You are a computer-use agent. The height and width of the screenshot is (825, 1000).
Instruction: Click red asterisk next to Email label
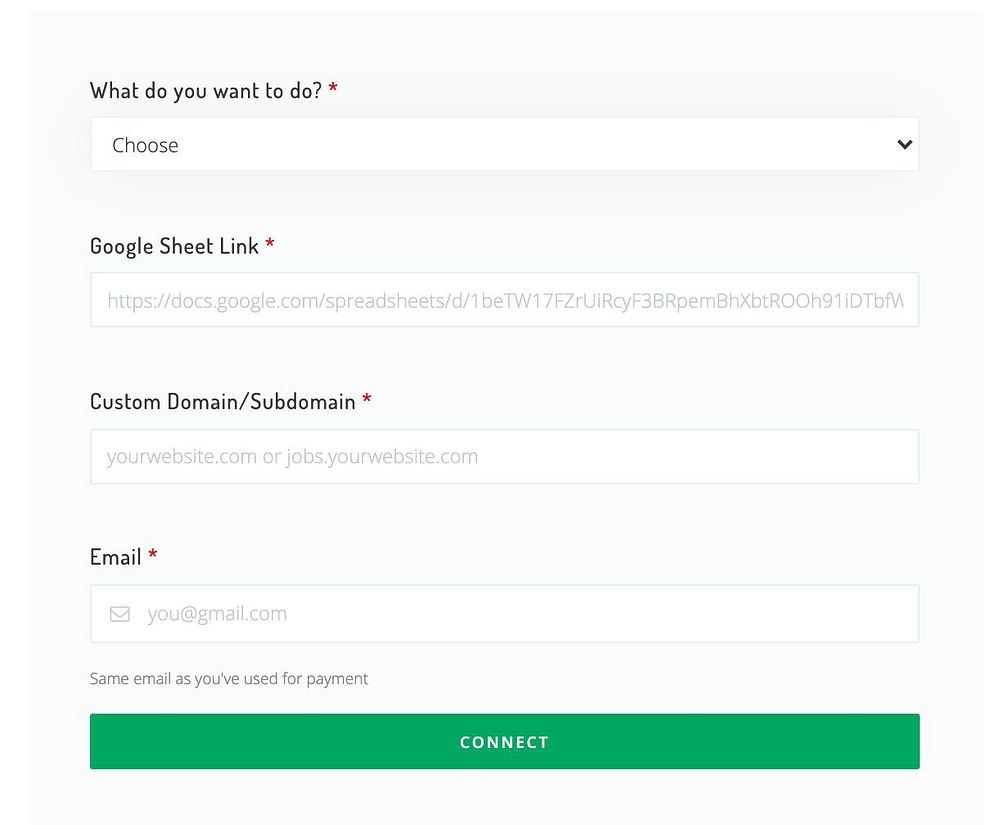click(153, 556)
